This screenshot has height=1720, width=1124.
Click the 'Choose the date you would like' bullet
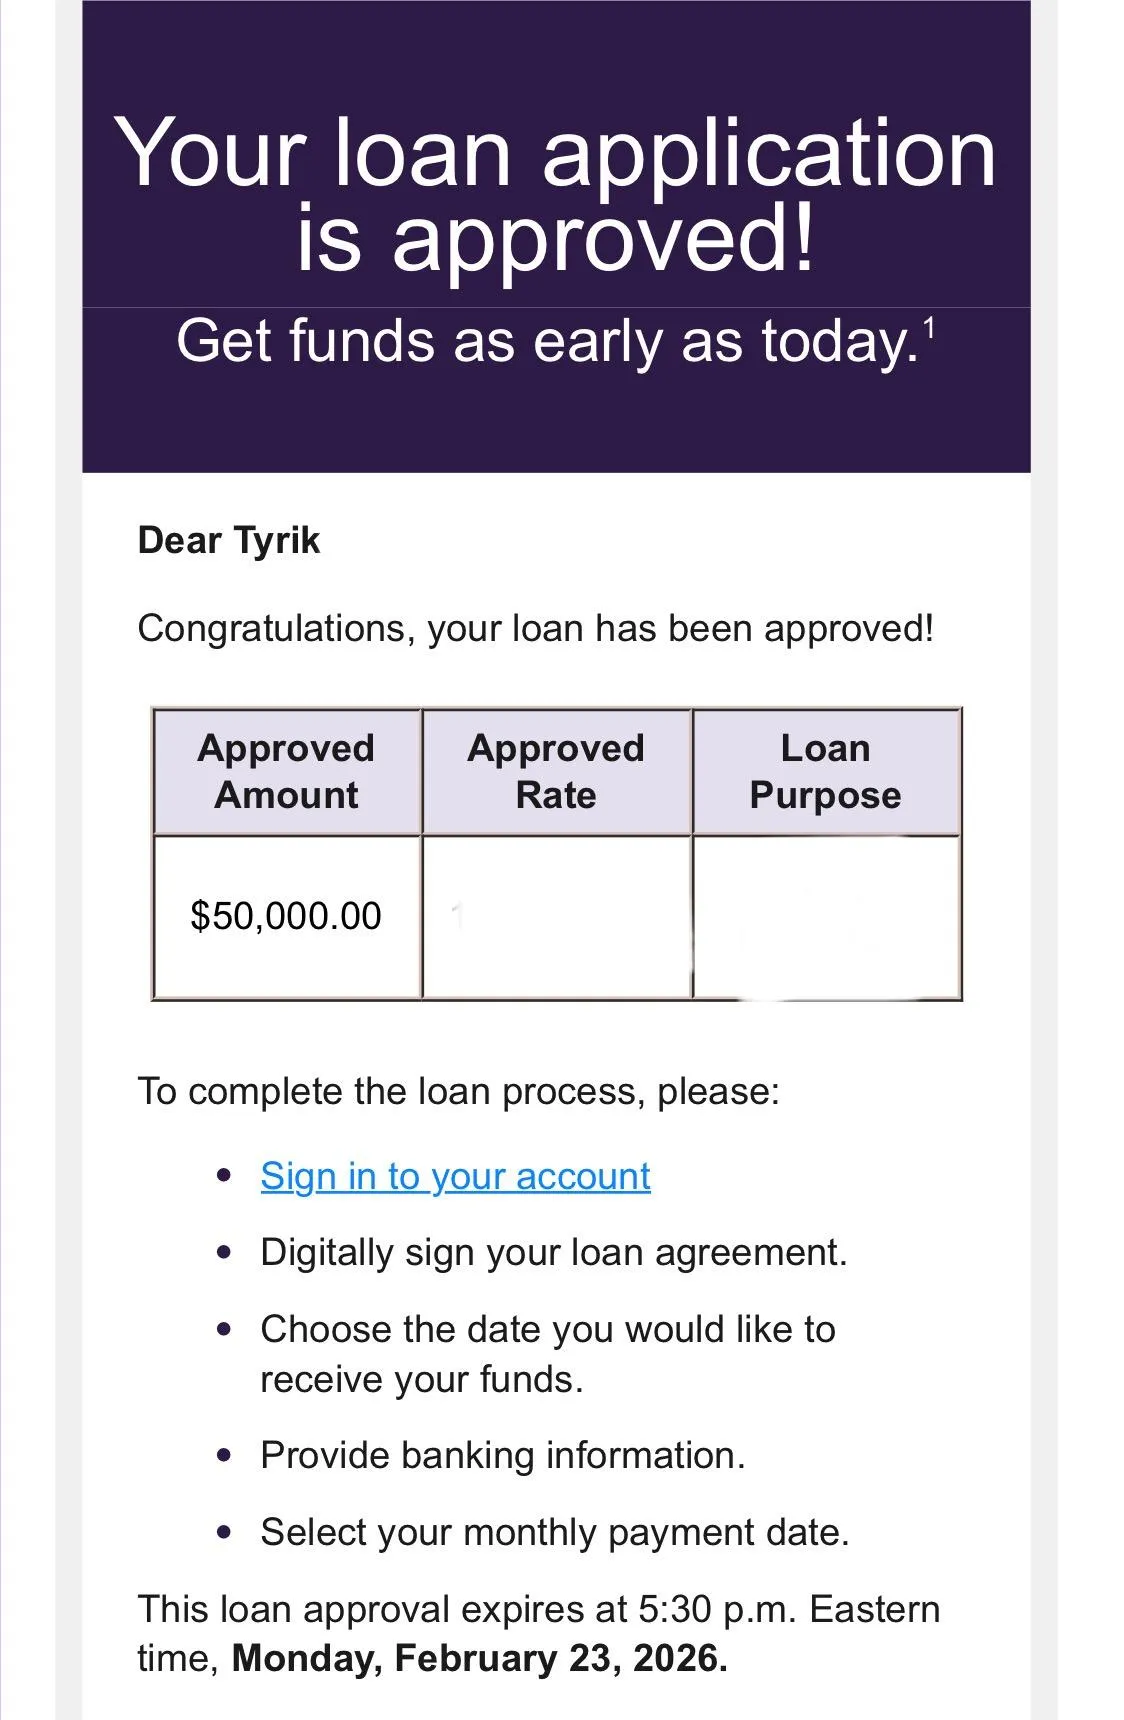click(547, 1354)
